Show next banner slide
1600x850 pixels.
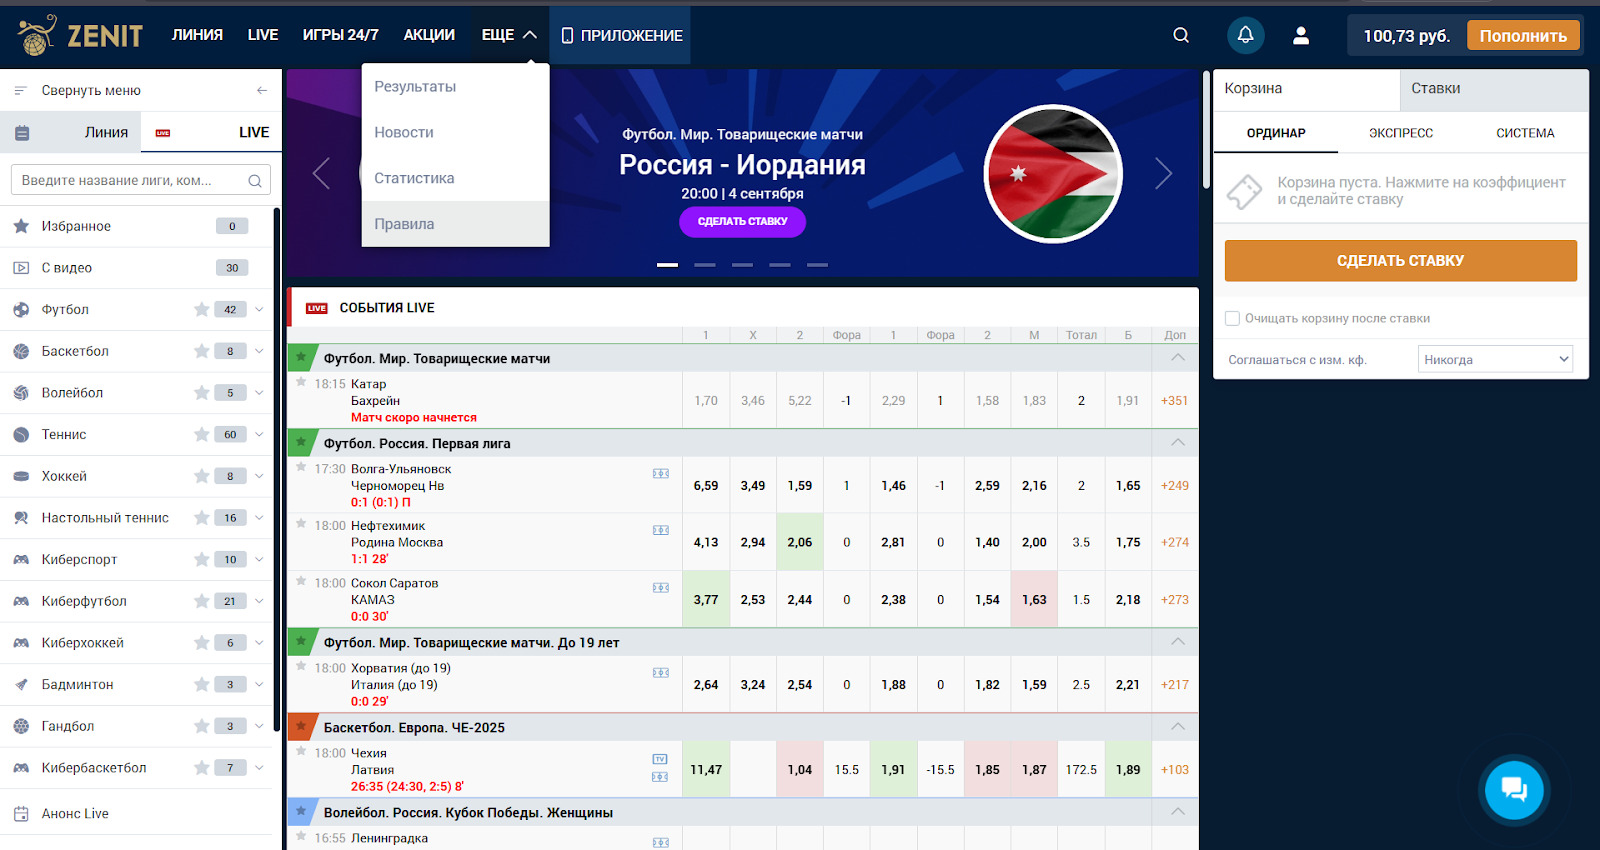(x=1164, y=173)
